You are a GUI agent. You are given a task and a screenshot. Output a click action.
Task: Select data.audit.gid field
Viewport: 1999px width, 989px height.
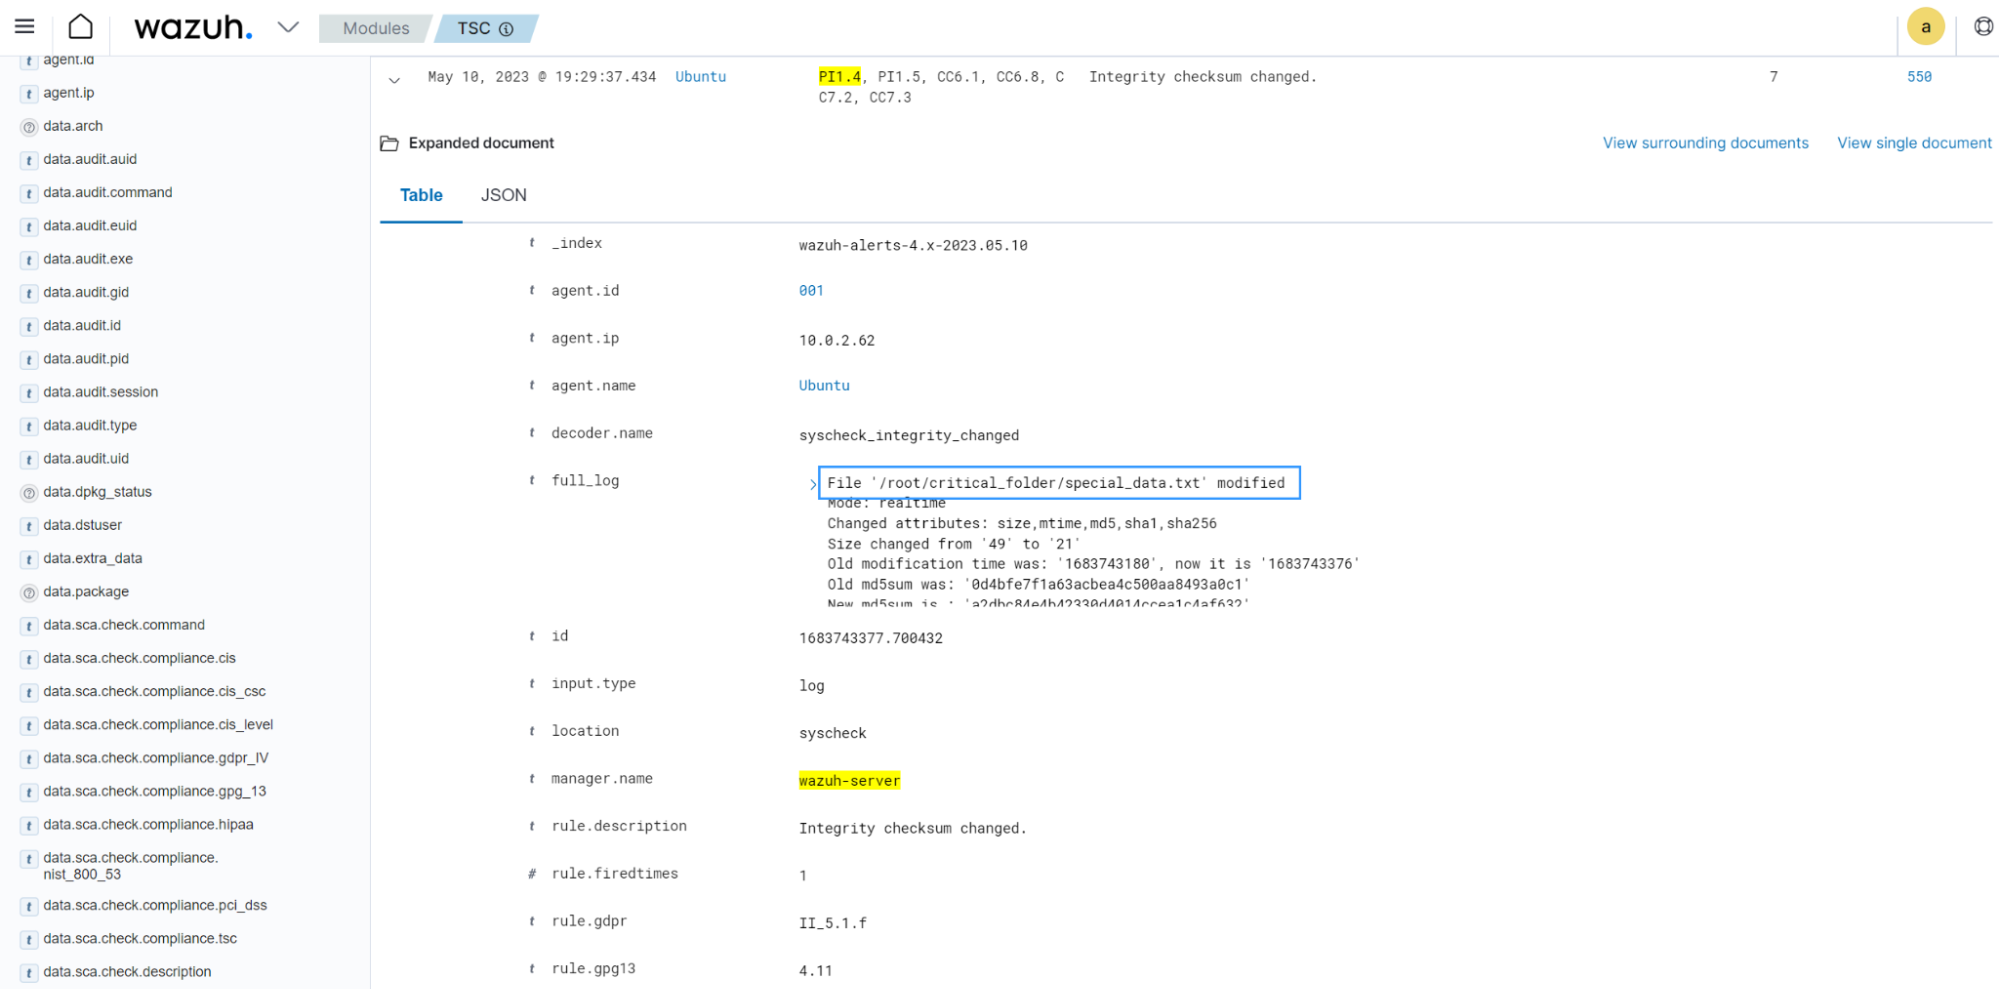(x=86, y=292)
